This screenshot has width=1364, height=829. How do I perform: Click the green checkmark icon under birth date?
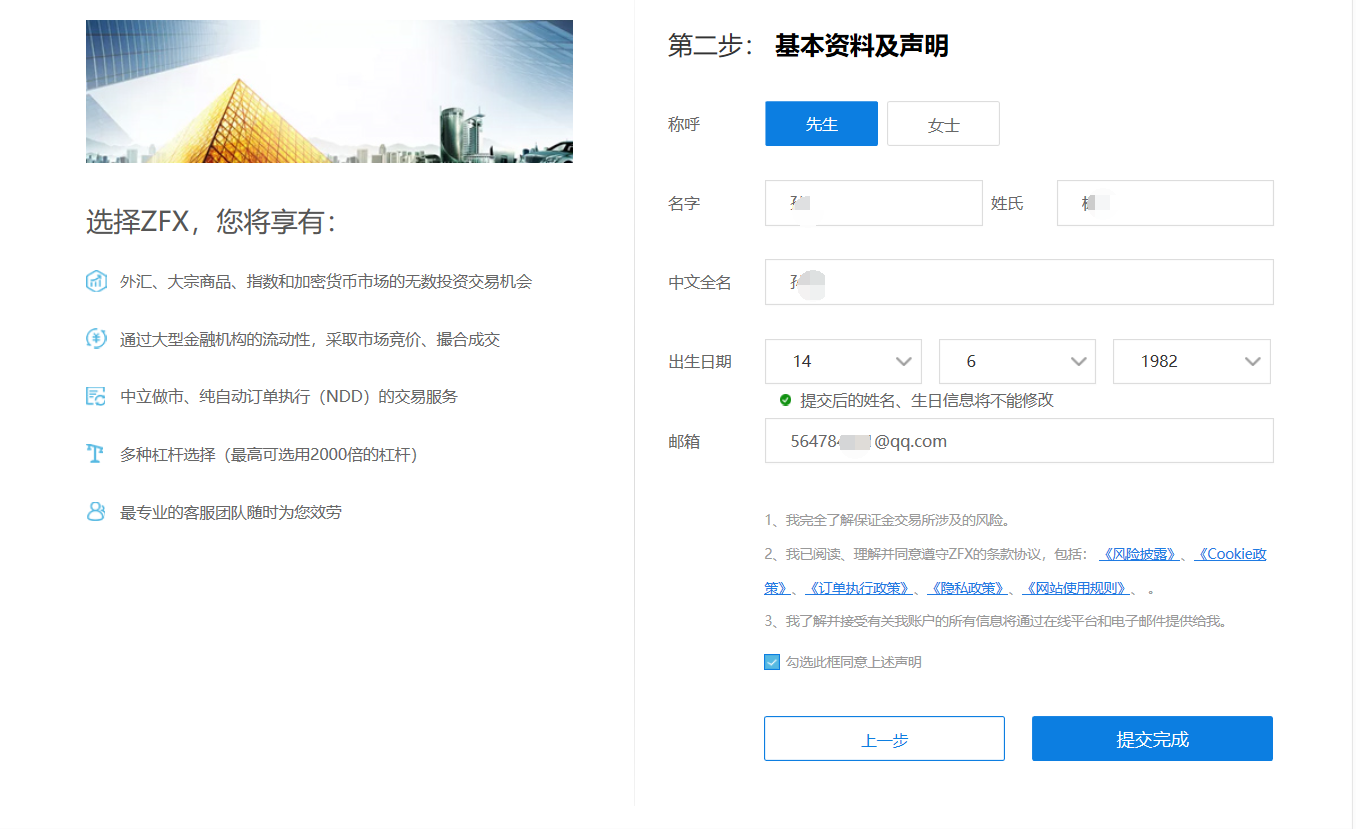tap(785, 400)
